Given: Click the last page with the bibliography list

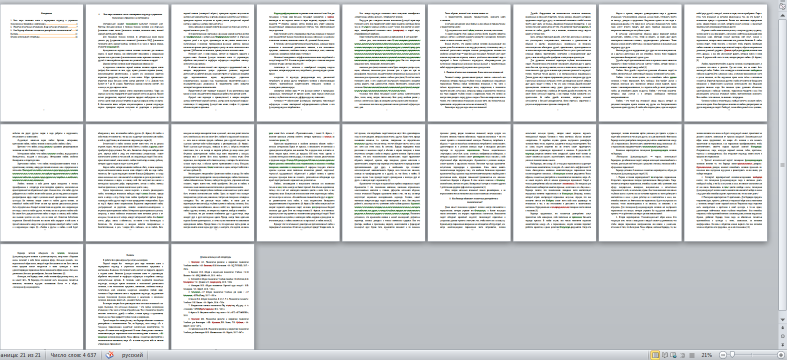Looking at the screenshot, I should click(212, 296).
